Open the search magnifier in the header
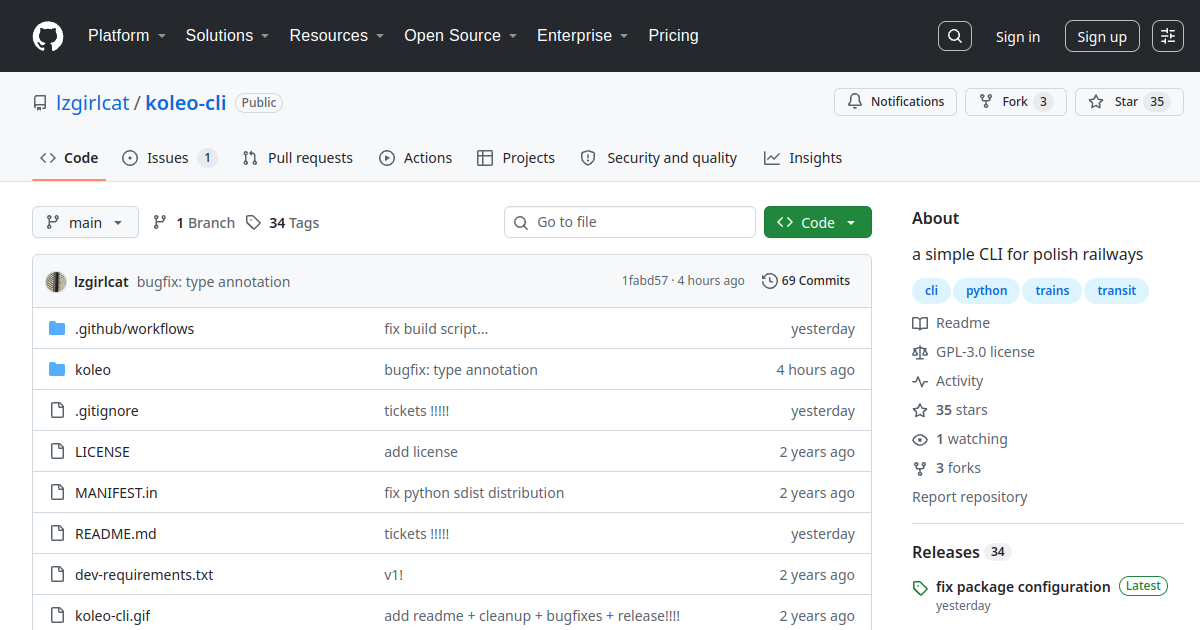Viewport: 1200px width, 630px height. pyautogui.click(x=955, y=36)
